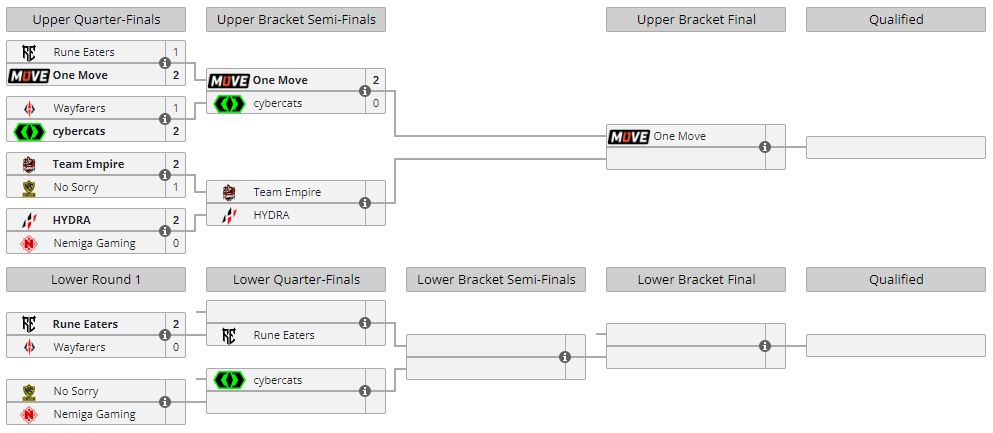Open the Lower Bracket Semi-Finals match info icon
This screenshot has width=993, height=433.
click(565, 357)
